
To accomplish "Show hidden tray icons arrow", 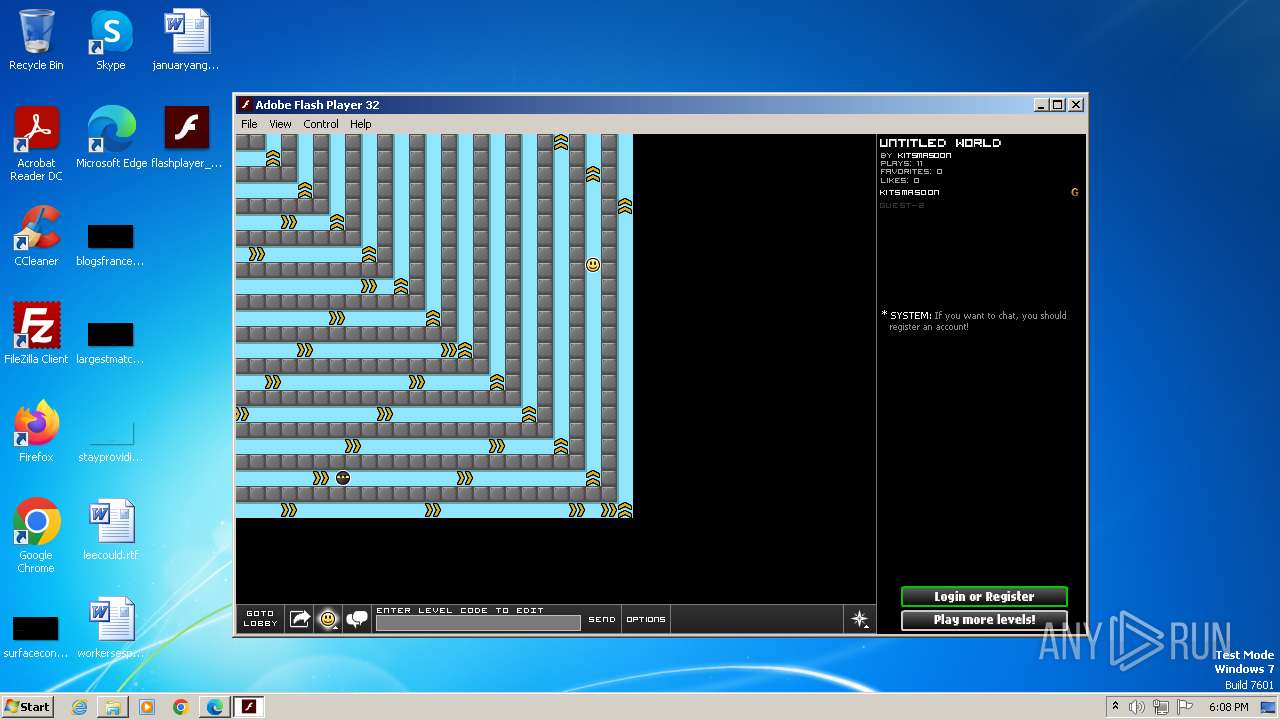I will coord(1115,707).
